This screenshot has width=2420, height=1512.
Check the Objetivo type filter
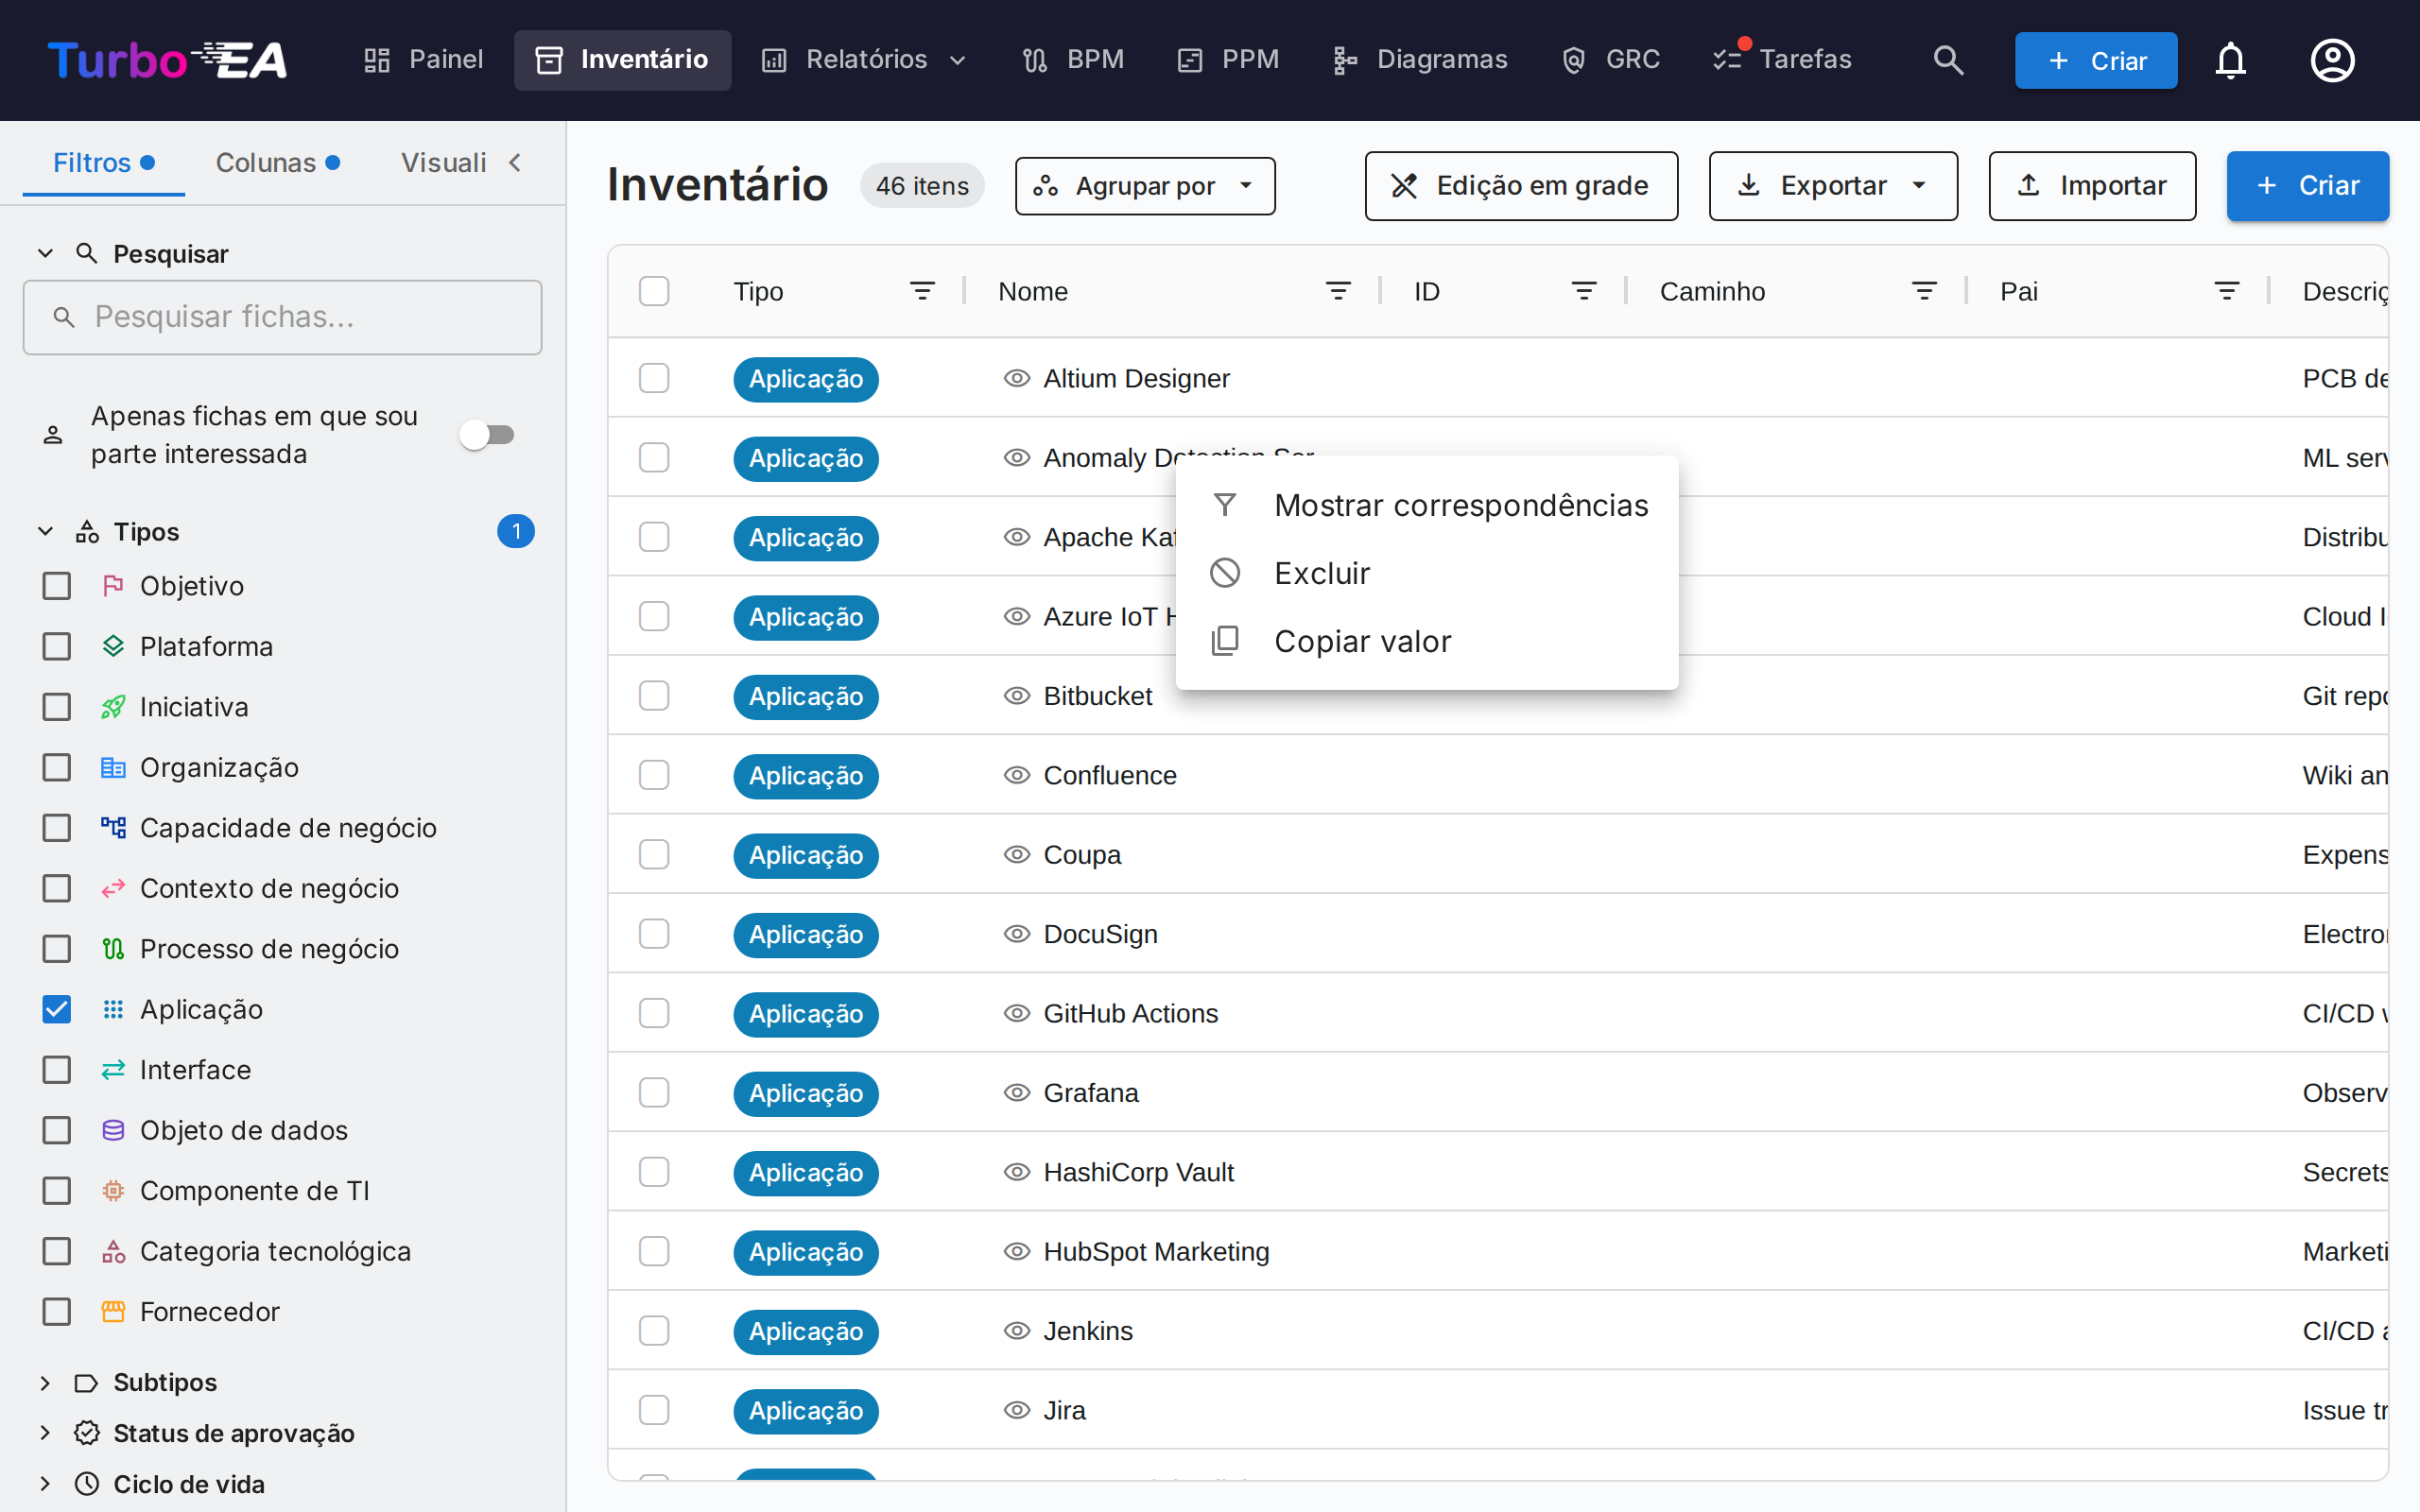(x=57, y=586)
